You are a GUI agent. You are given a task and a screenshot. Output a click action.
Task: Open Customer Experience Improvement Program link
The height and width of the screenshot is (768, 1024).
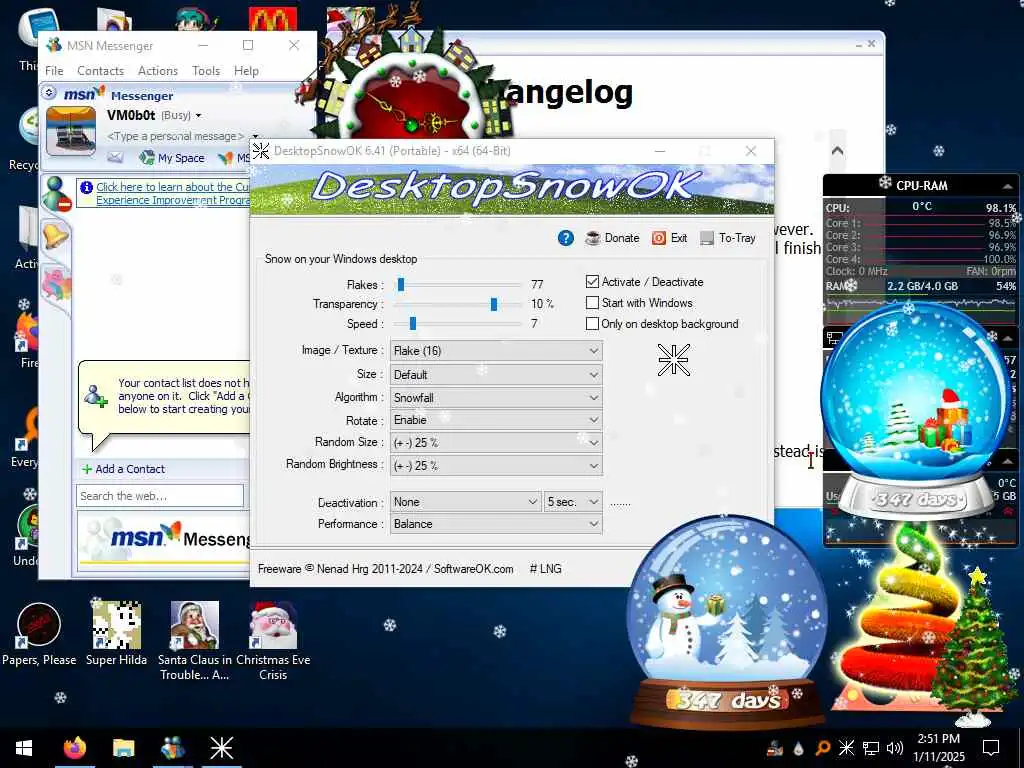click(x=172, y=193)
